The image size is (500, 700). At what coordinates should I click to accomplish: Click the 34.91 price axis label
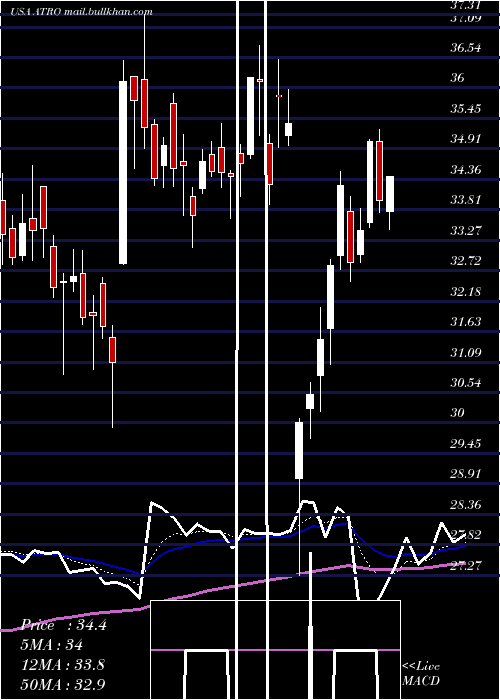[x=466, y=139]
